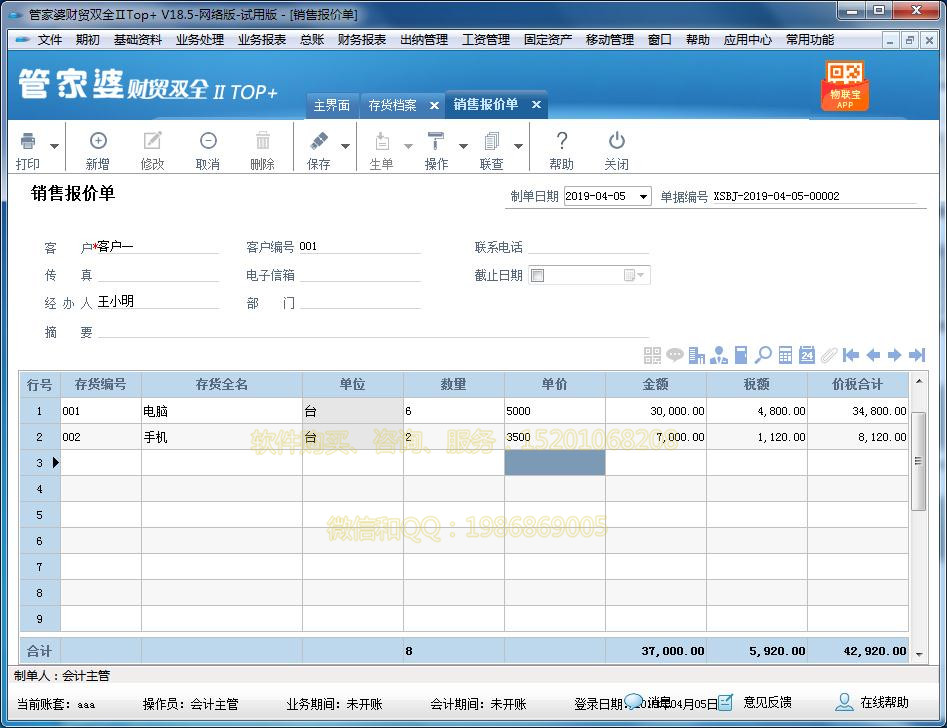Click the 24 calendar icon above the grid
947x728 pixels.
(807, 354)
